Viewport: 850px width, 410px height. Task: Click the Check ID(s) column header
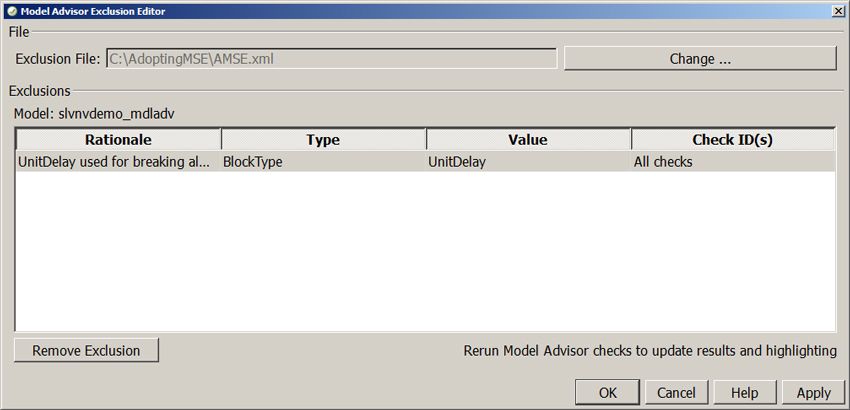(732, 140)
